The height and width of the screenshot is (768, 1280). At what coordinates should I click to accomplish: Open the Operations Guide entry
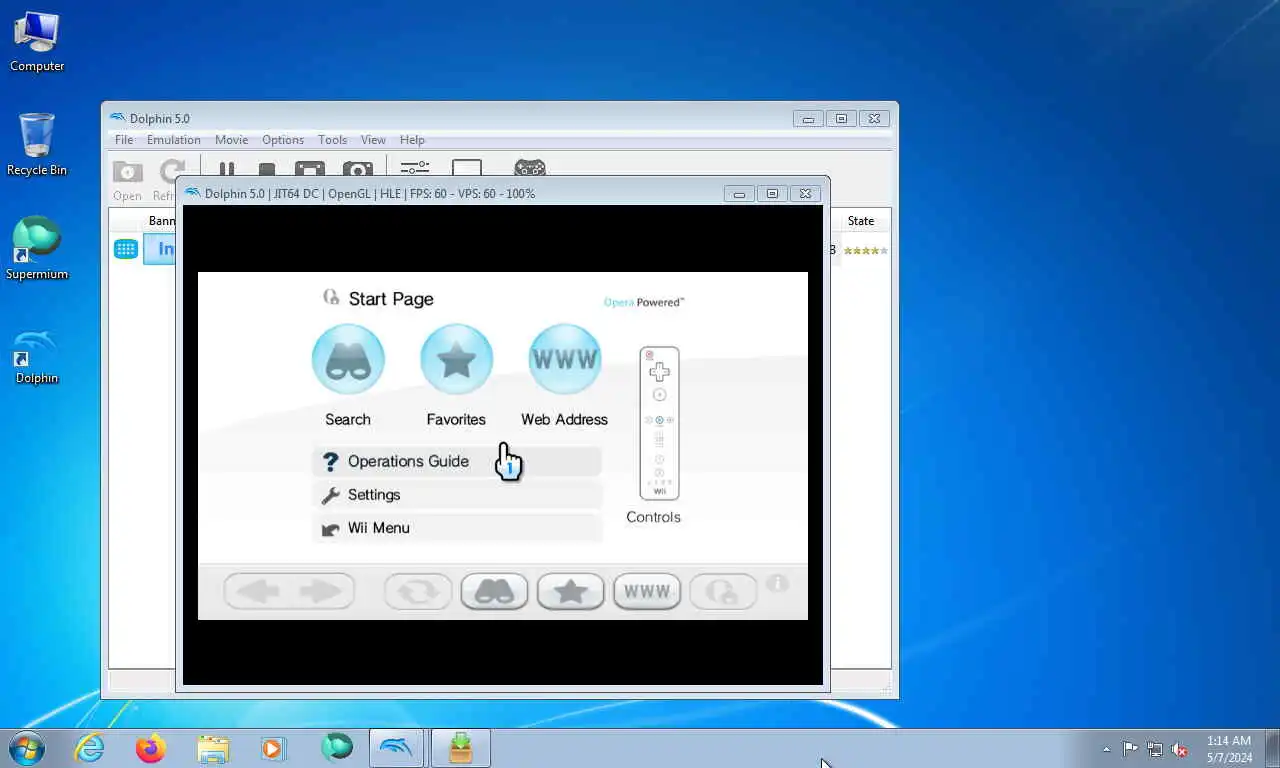[457, 461]
